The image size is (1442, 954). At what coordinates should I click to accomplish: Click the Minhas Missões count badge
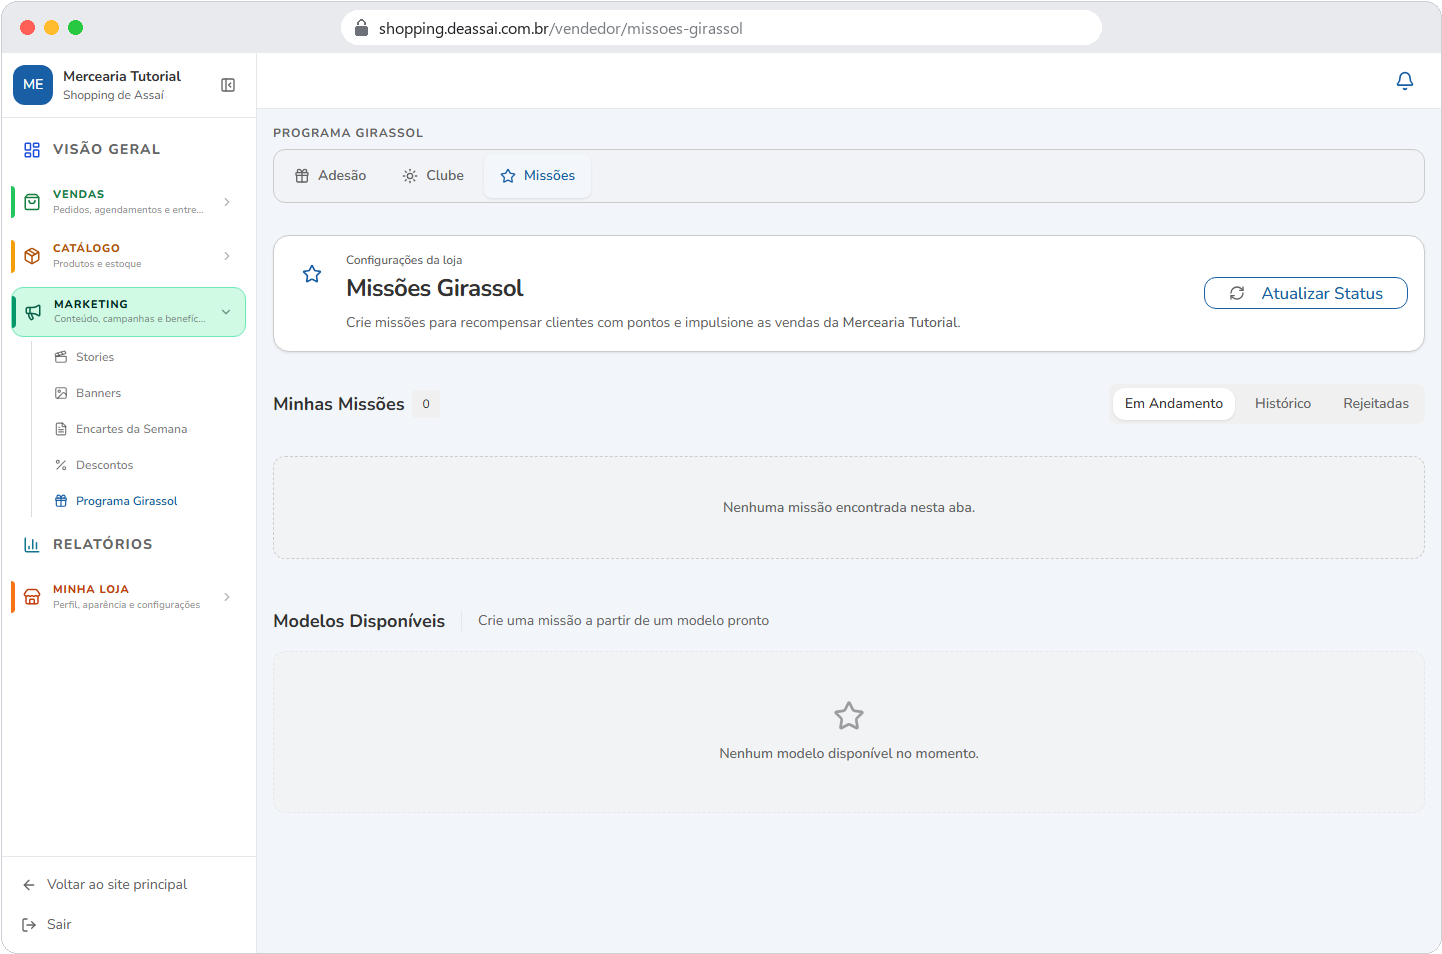426,404
